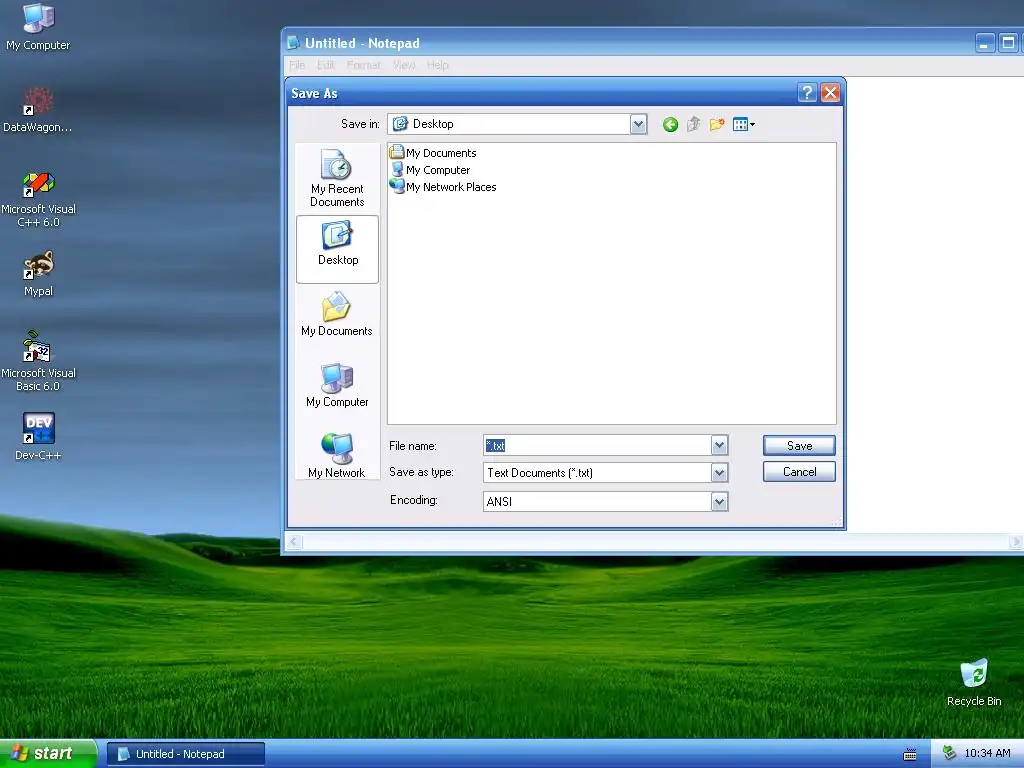
Task: Expand the File name dropdown arrow
Action: 719,445
